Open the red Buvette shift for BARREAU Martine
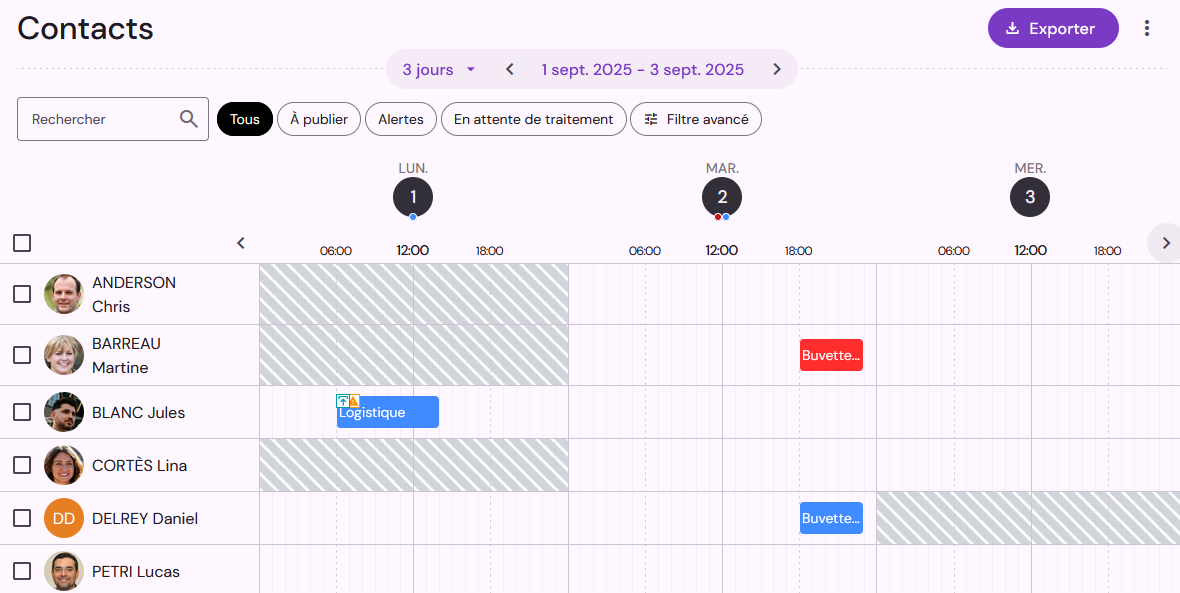Viewport: 1180px width, 593px height. click(831, 355)
